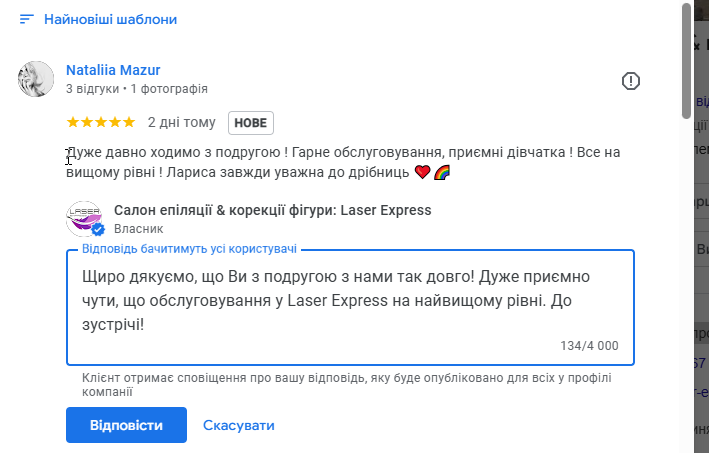Screen dimensions: 709x453
Task: Click the Скасувати cancel link
Action: [x=239, y=425]
